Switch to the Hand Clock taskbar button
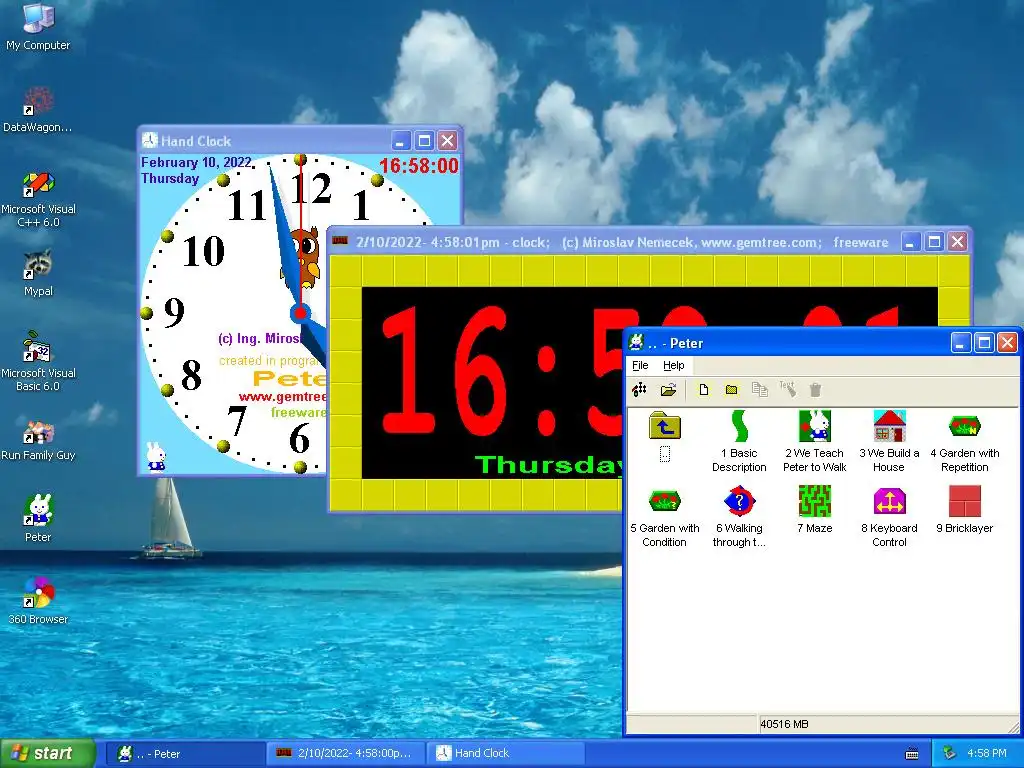 click(506, 754)
